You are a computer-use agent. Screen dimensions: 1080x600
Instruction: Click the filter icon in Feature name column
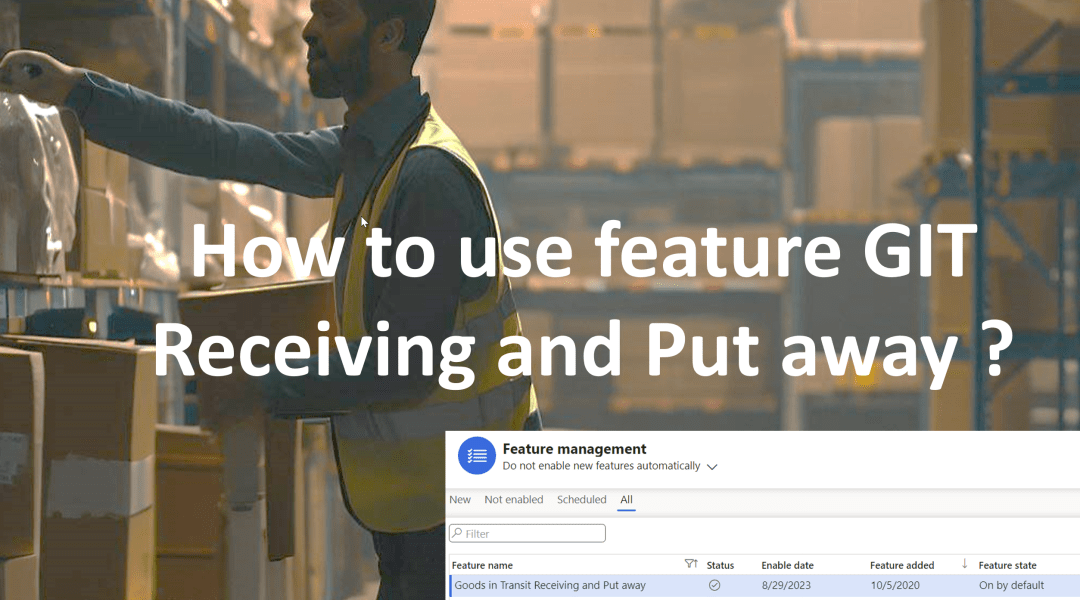click(690, 565)
